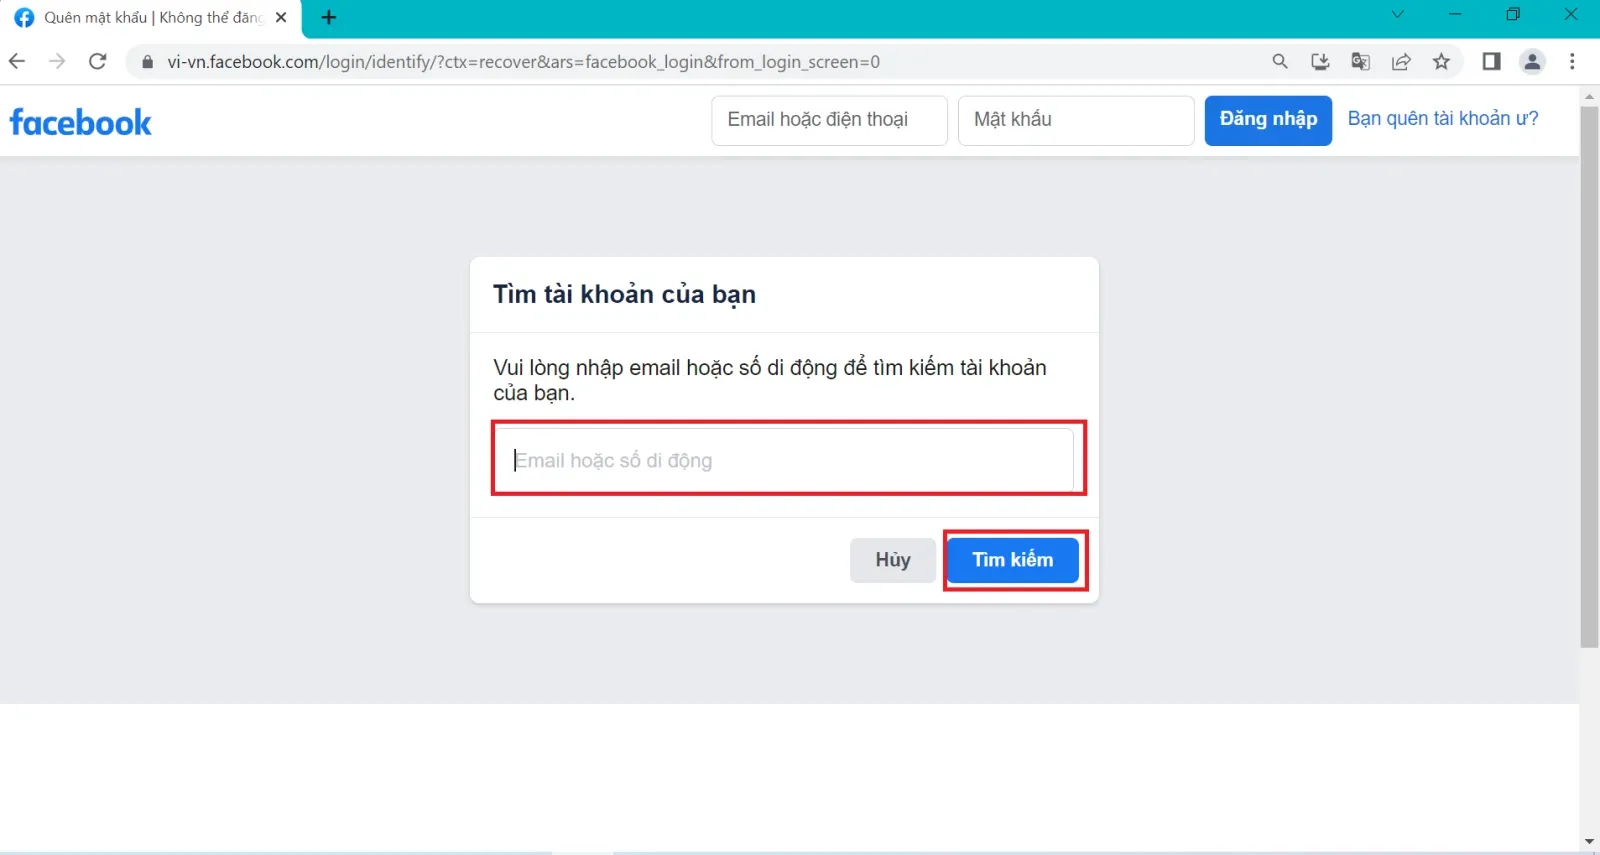Bookmark this tab with the star

pyautogui.click(x=1441, y=61)
